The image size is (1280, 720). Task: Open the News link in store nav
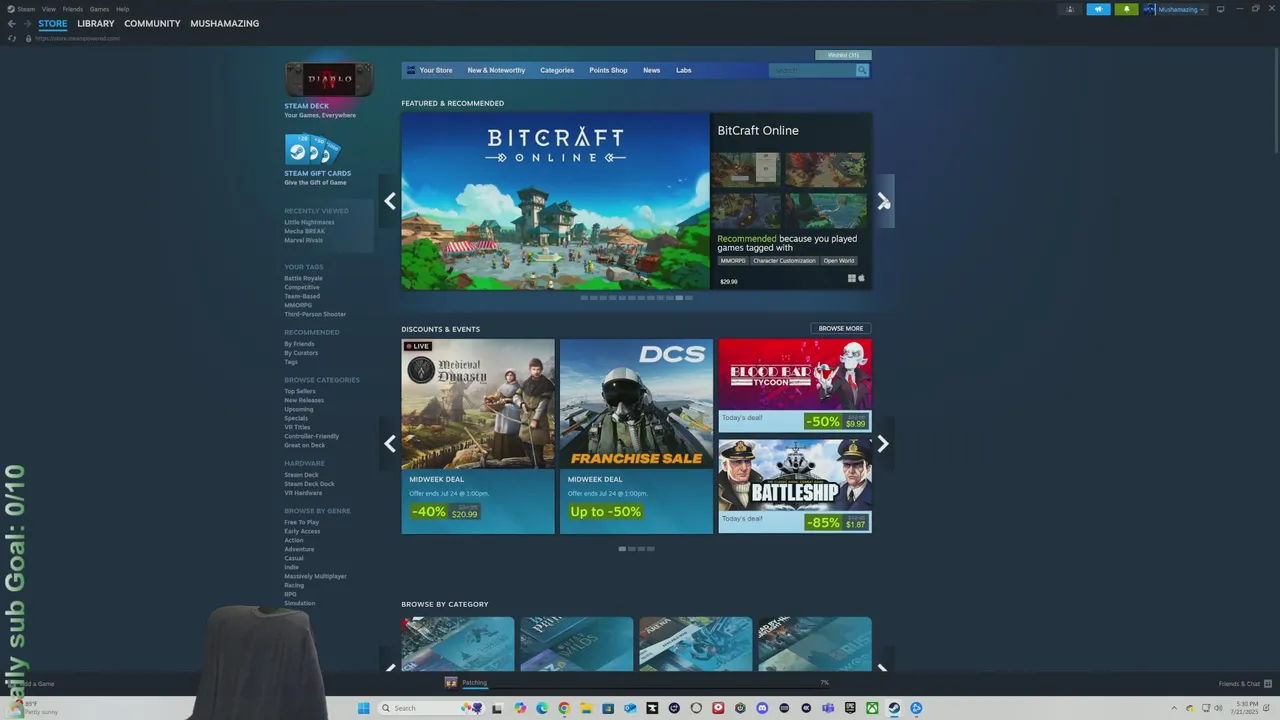[x=651, y=70]
